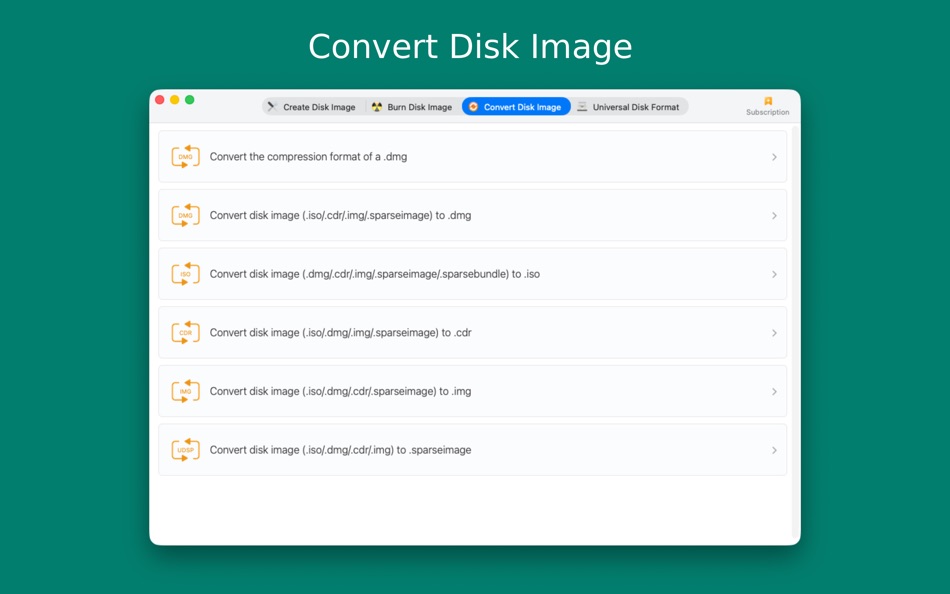Select the Burn Disk Image tab

tap(414, 106)
